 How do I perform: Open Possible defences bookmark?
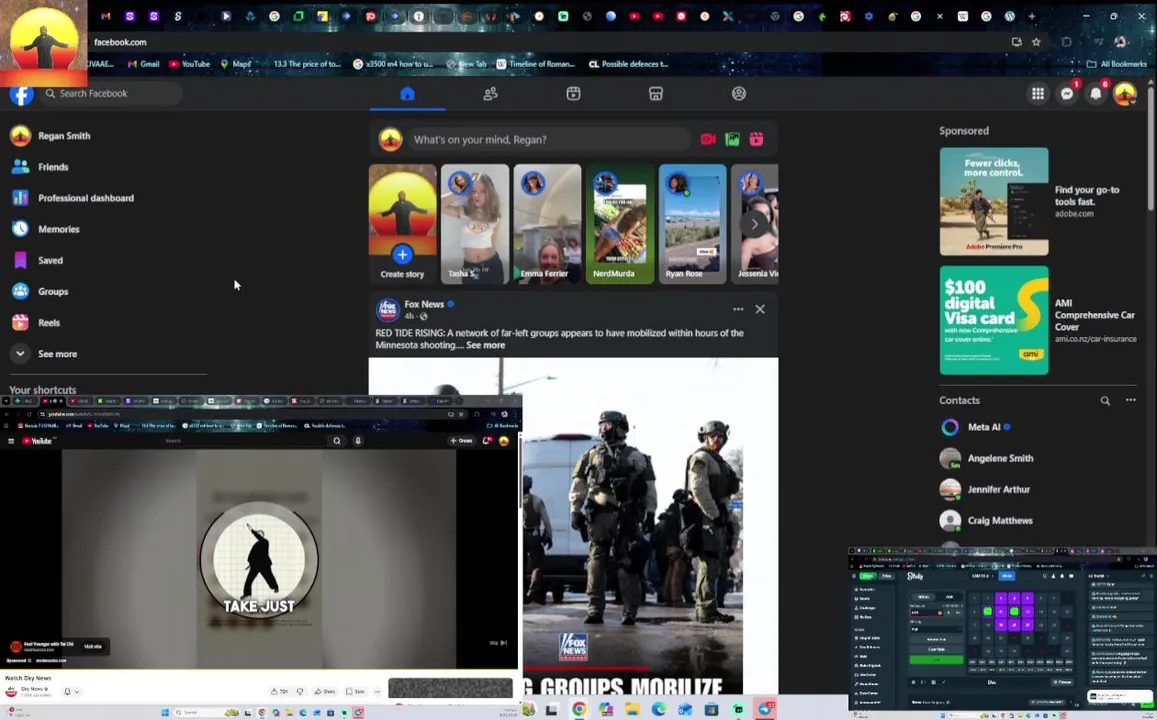pyautogui.click(x=628, y=64)
